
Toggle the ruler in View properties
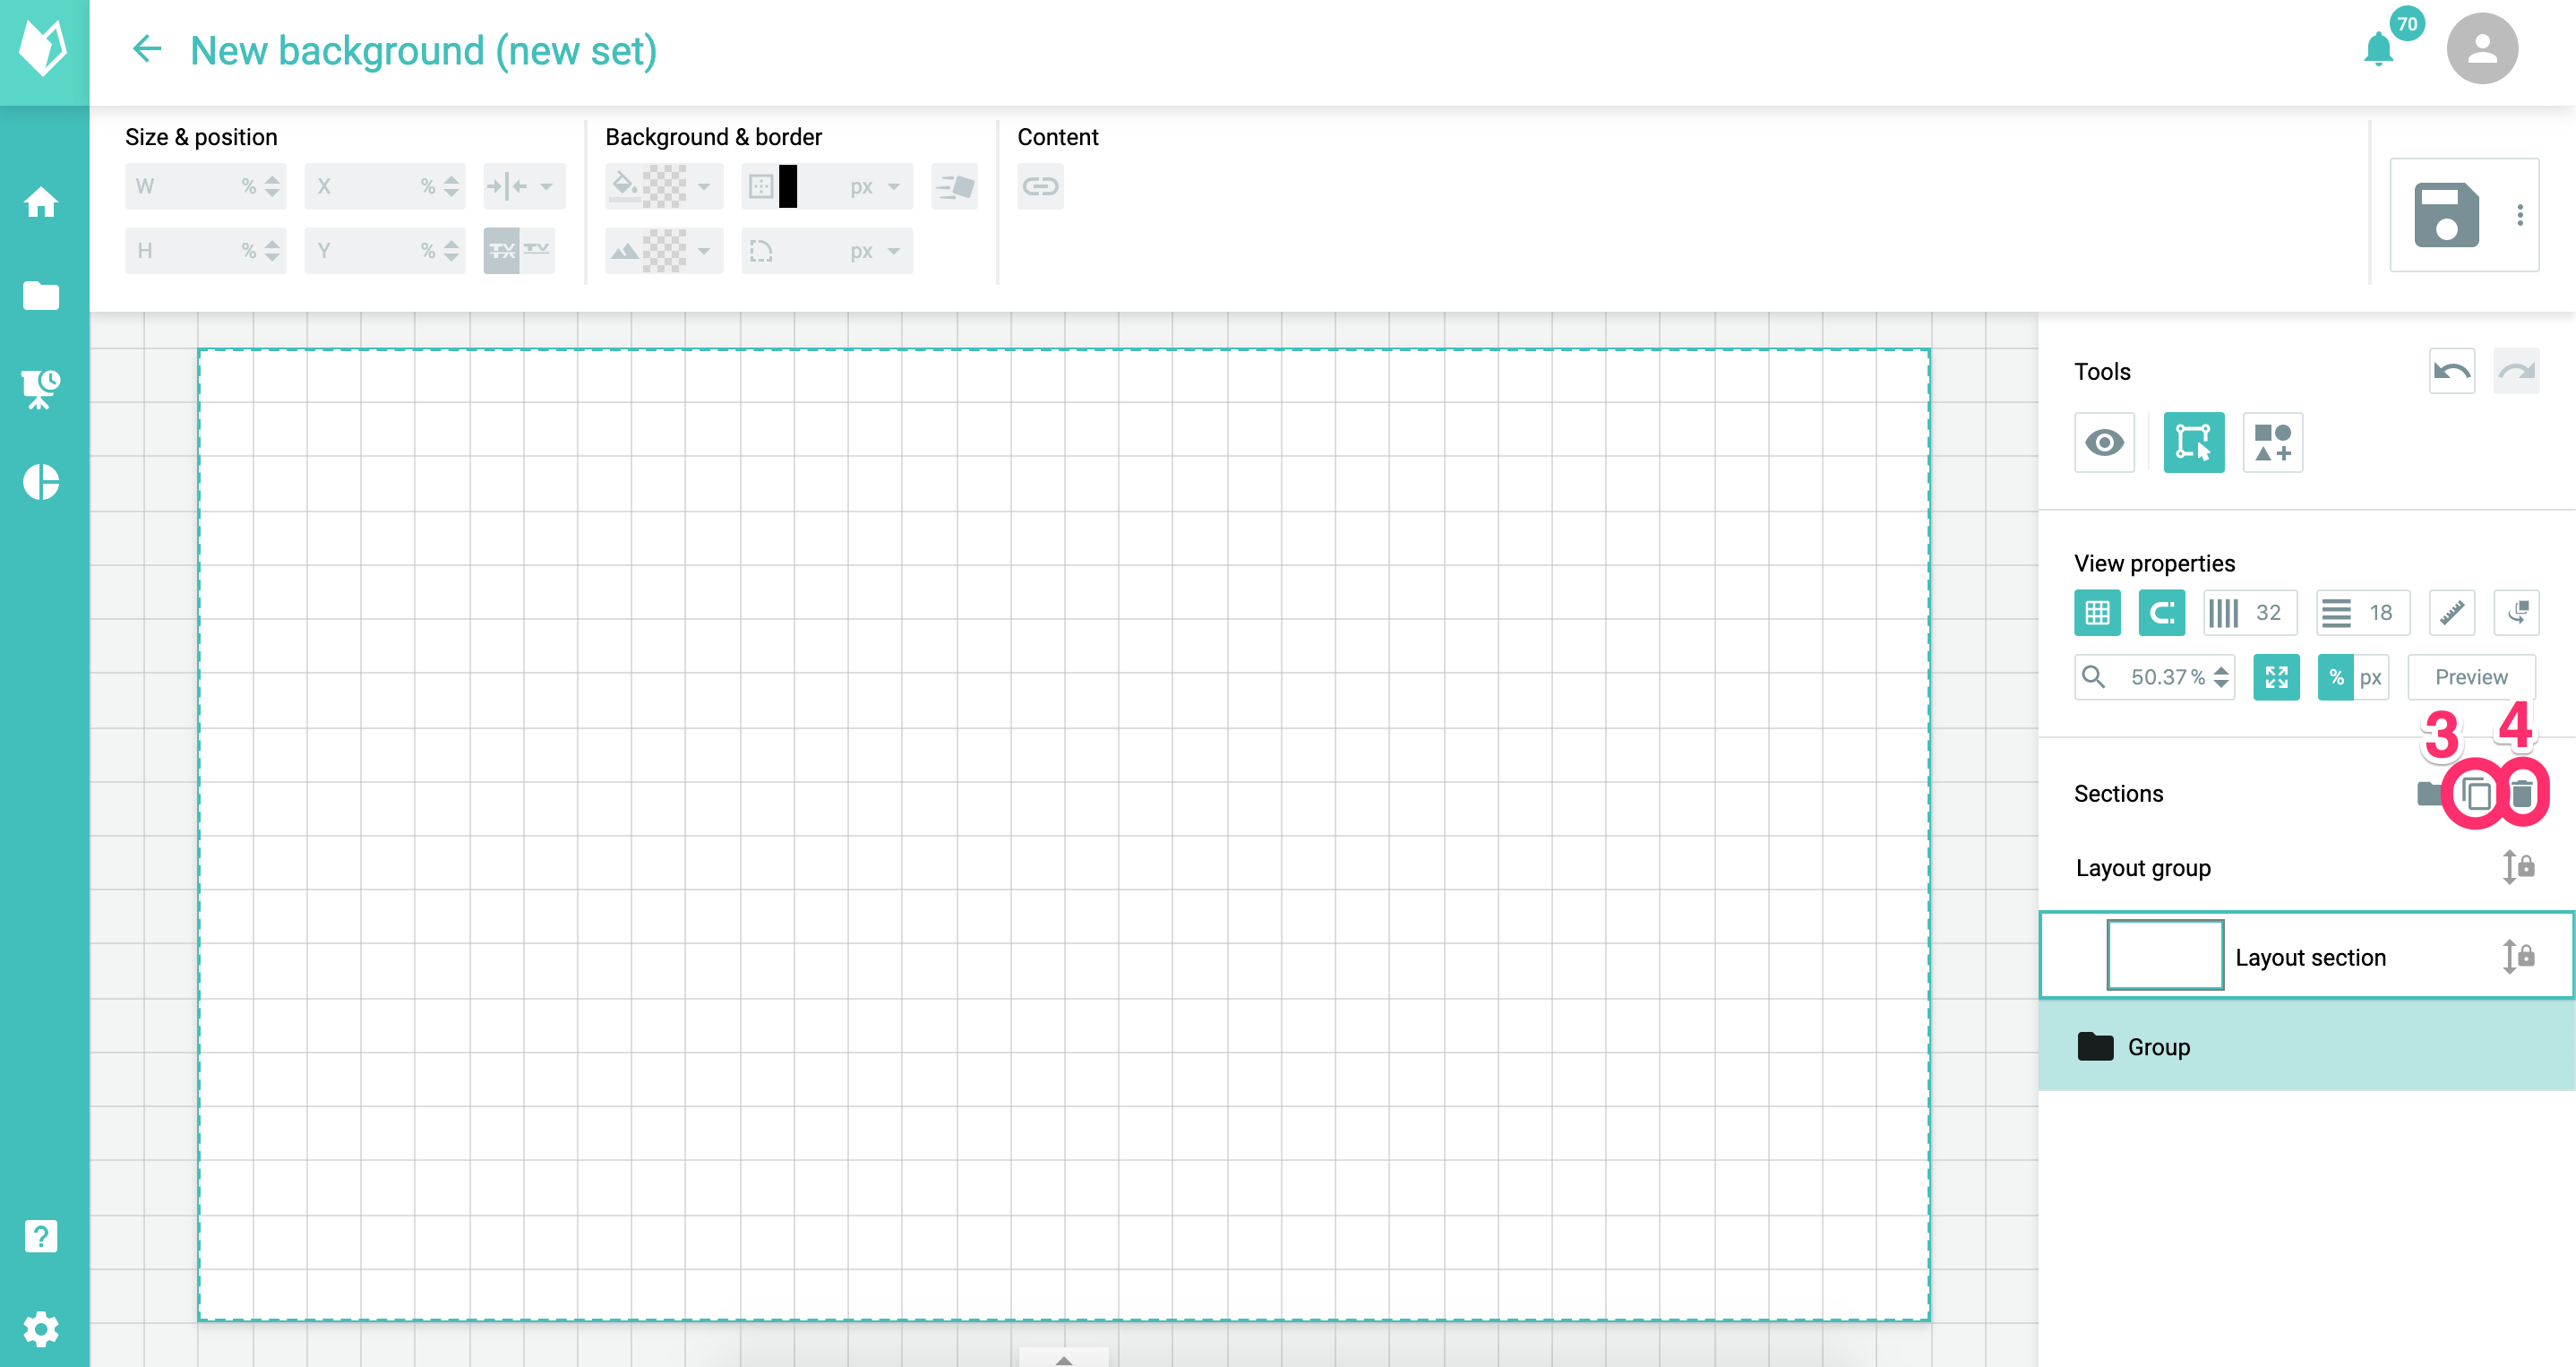click(x=2451, y=612)
